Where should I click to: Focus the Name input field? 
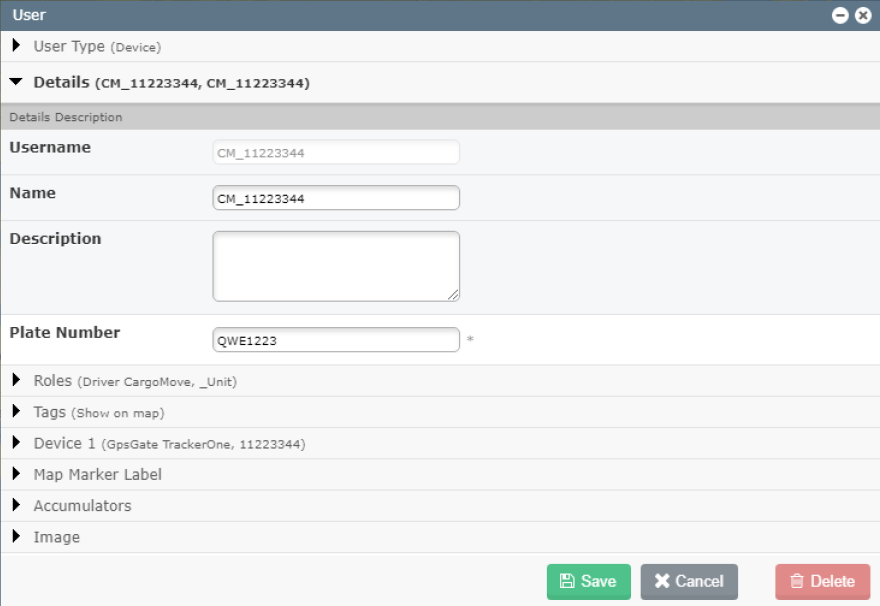tap(336, 198)
